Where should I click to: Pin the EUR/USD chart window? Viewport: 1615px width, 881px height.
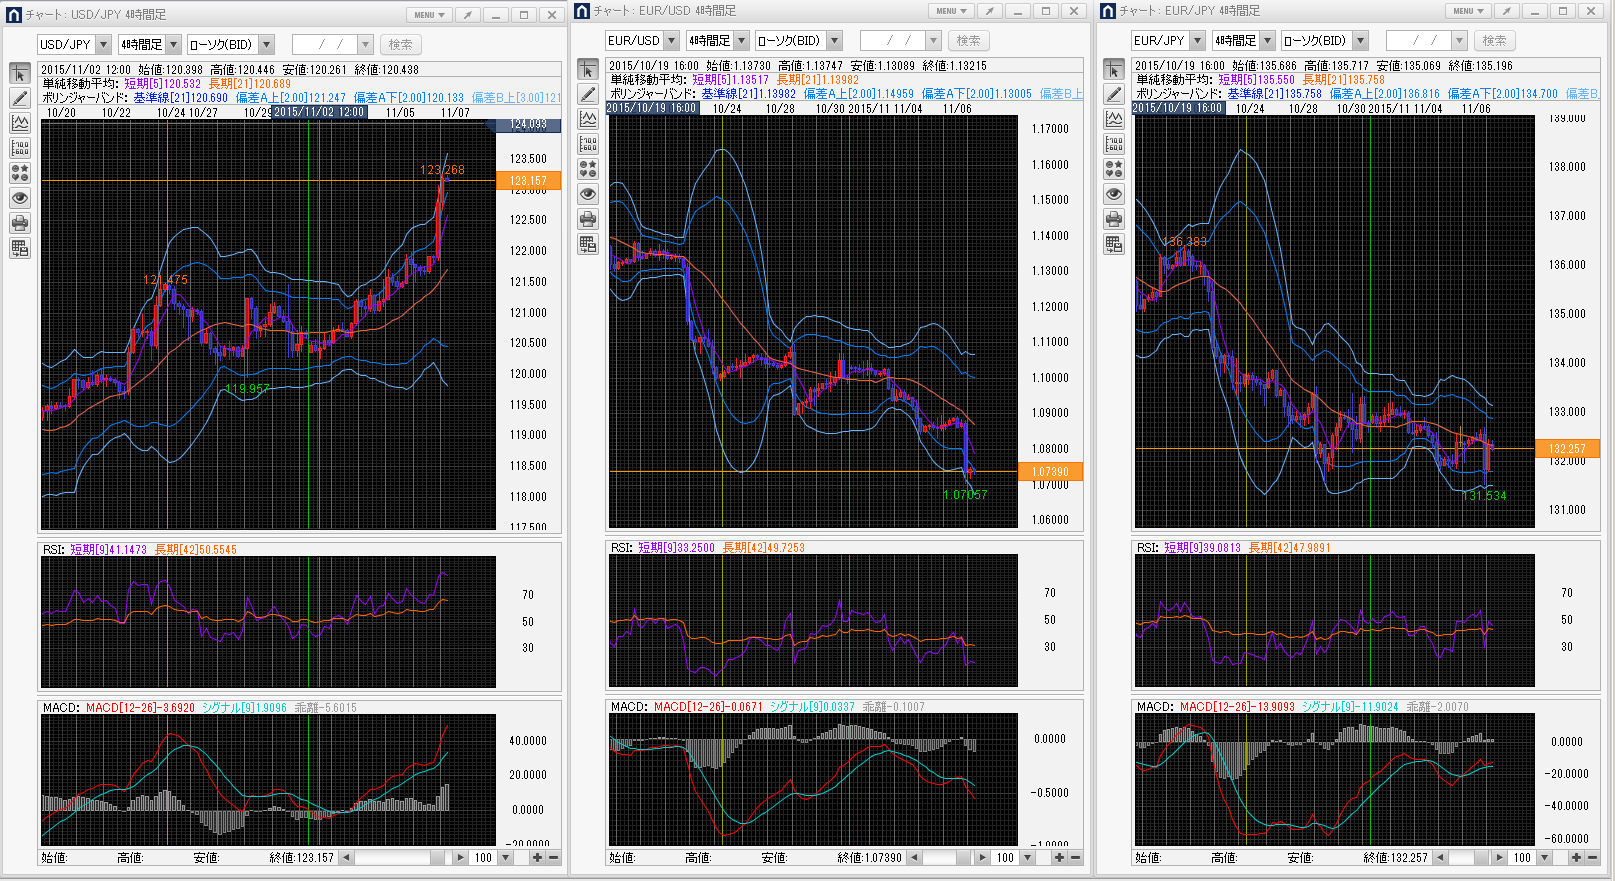coord(989,11)
